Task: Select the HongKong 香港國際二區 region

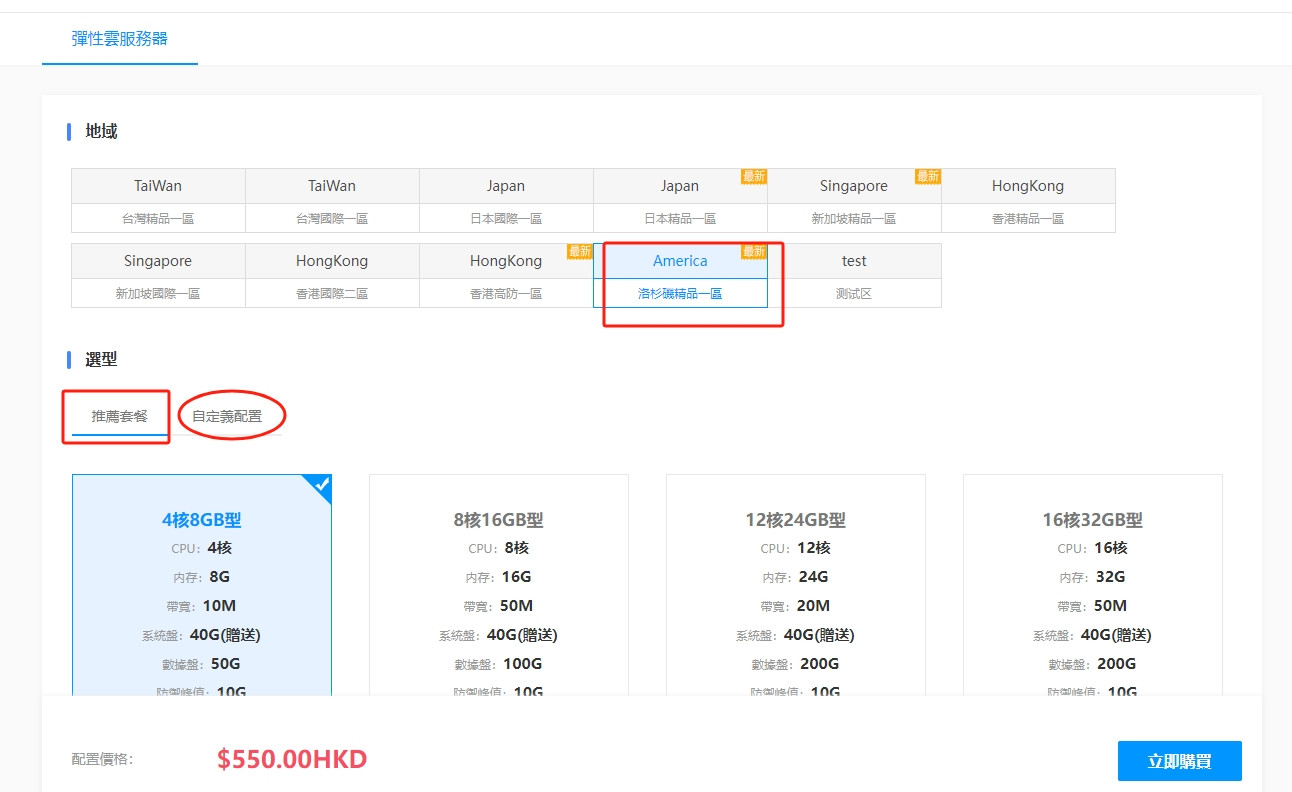Action: [332, 276]
